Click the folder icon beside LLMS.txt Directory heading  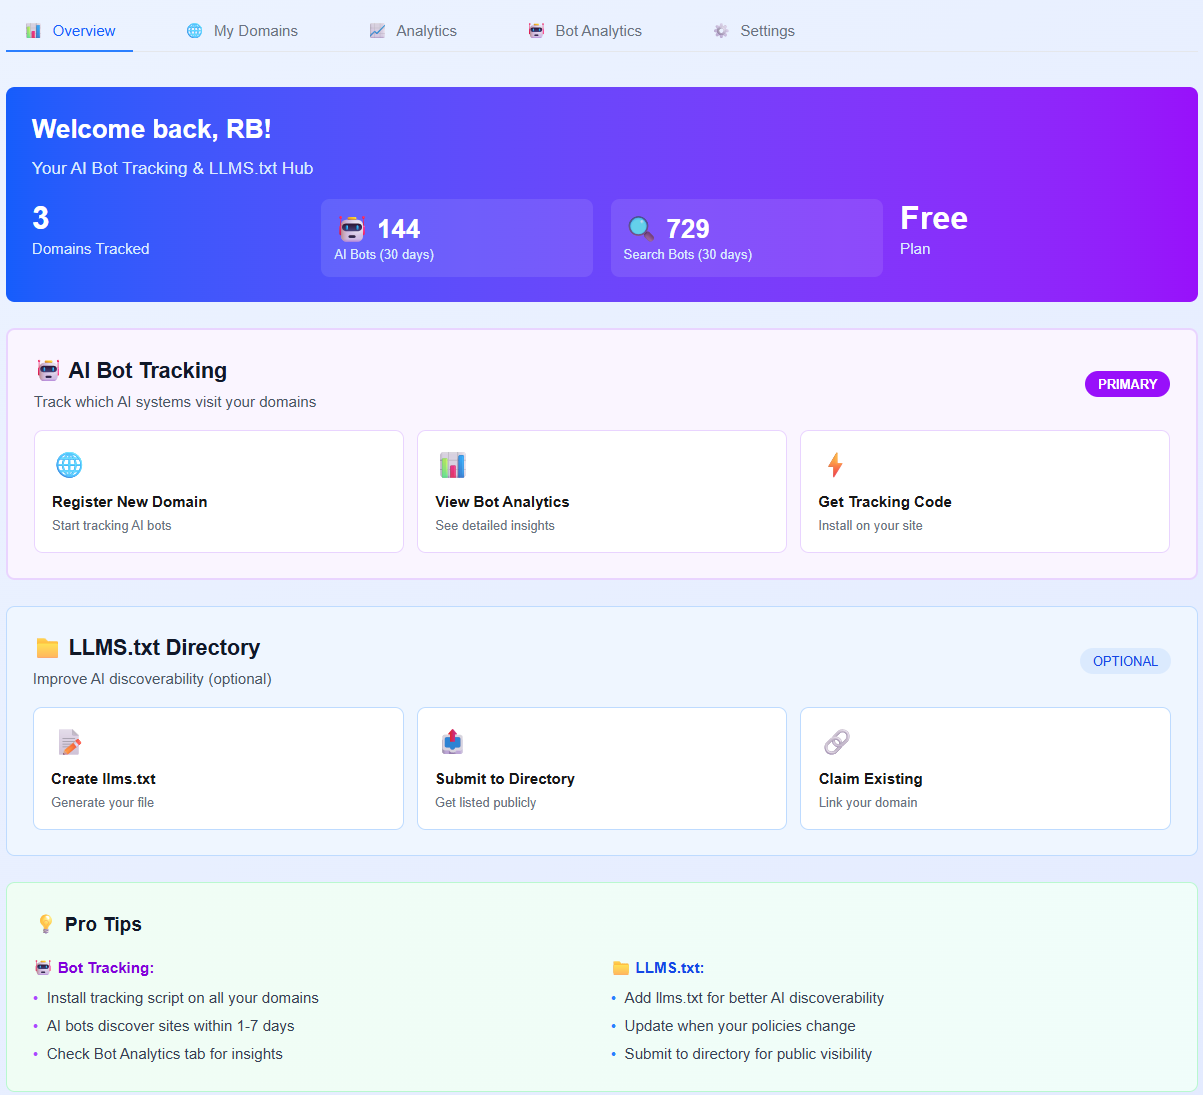pos(47,648)
